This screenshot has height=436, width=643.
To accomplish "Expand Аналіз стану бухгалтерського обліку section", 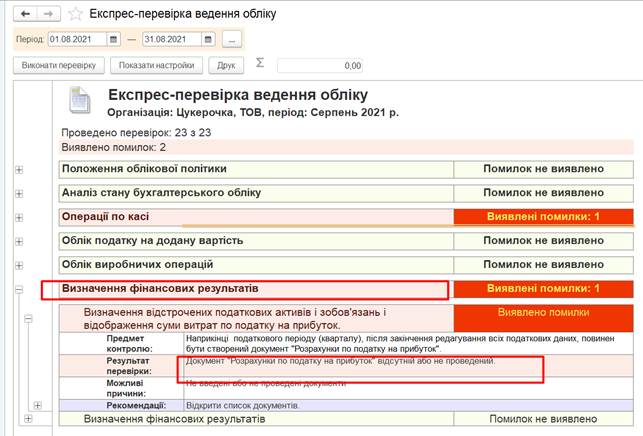I will tap(18, 193).
